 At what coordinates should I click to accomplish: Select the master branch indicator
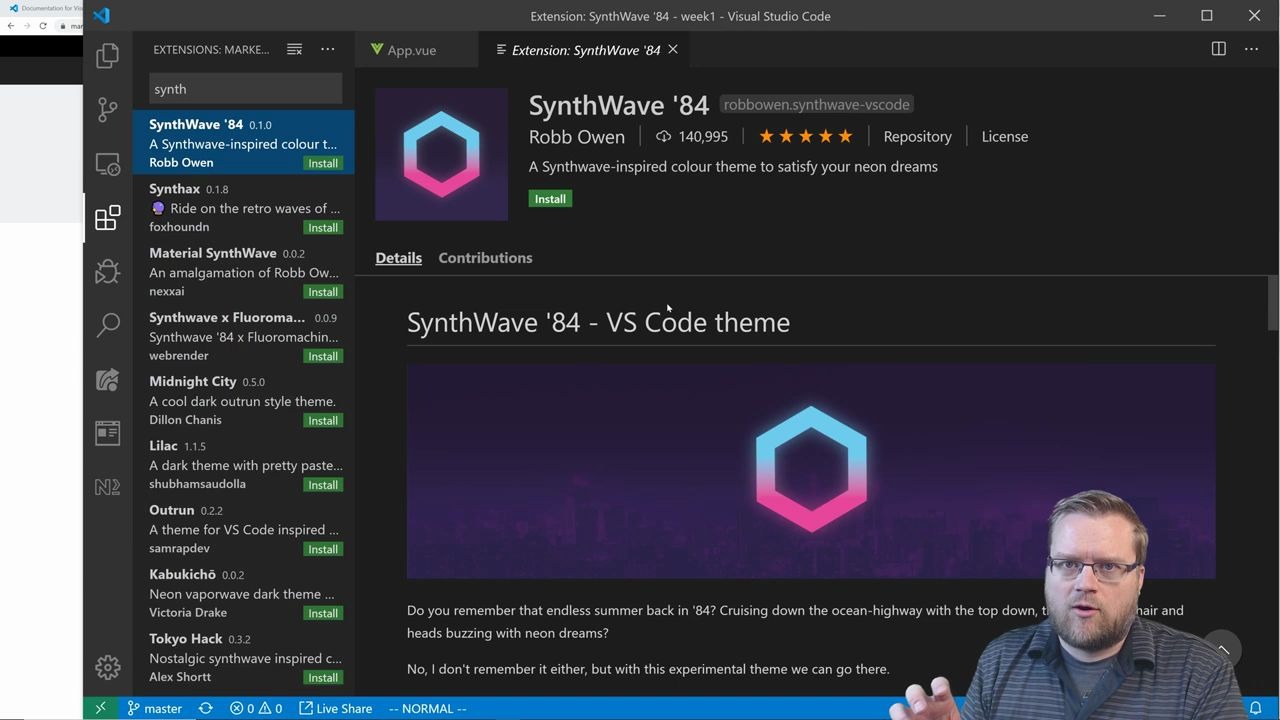(154, 708)
